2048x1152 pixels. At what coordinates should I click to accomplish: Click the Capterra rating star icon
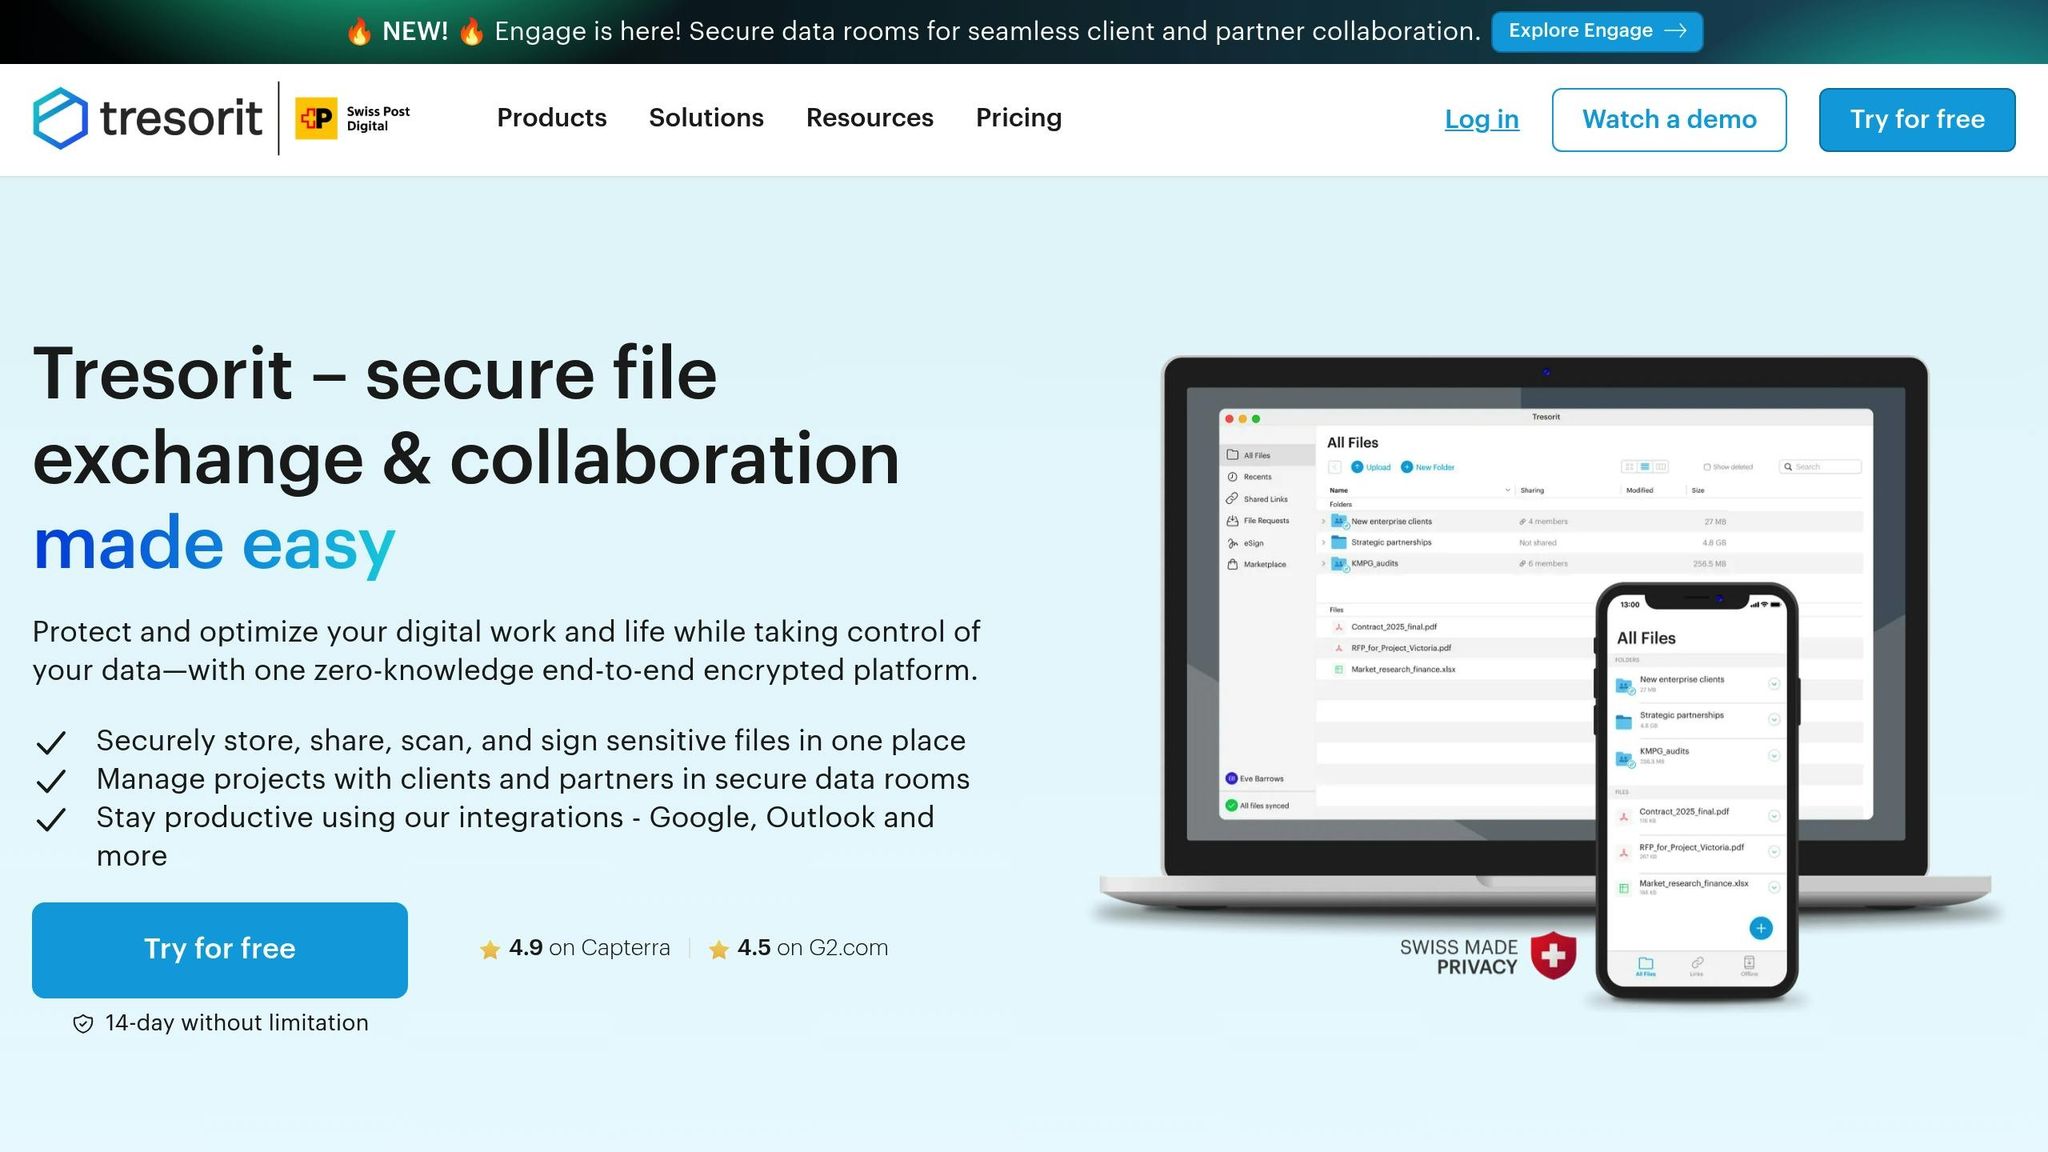pyautogui.click(x=490, y=949)
